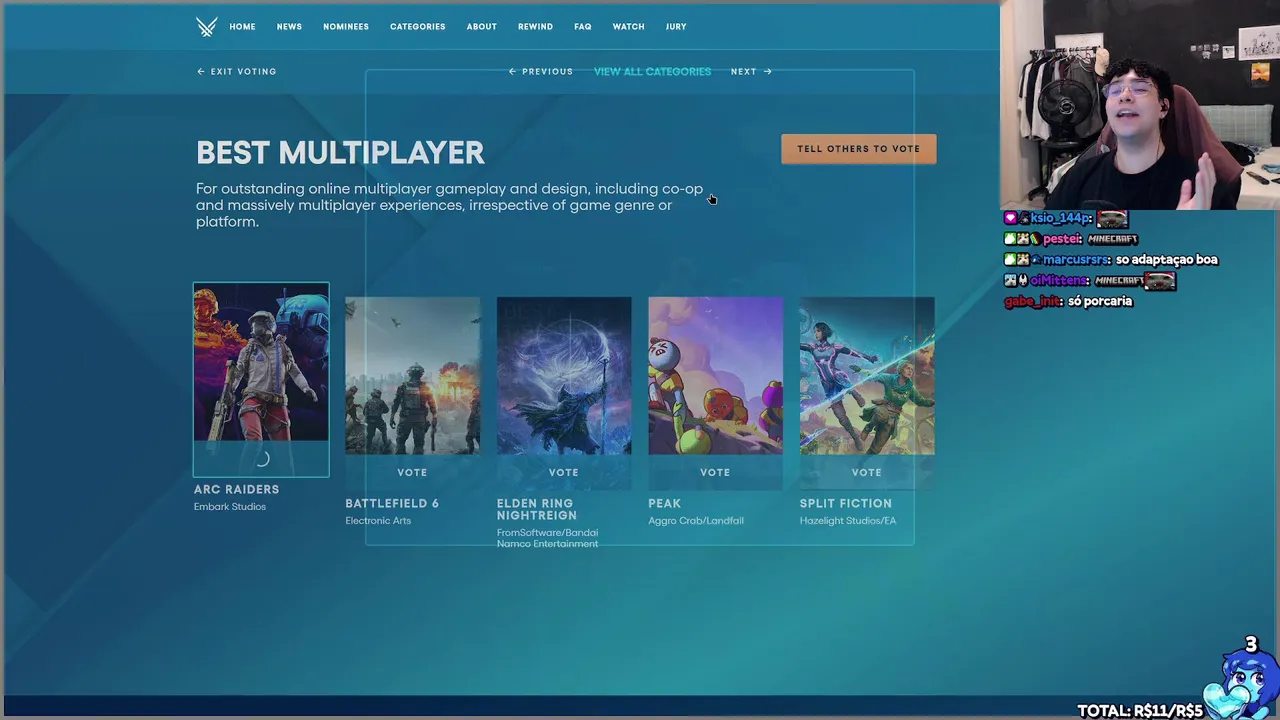The height and width of the screenshot is (720, 1280).
Task: Open the WATCH page
Action: click(628, 27)
